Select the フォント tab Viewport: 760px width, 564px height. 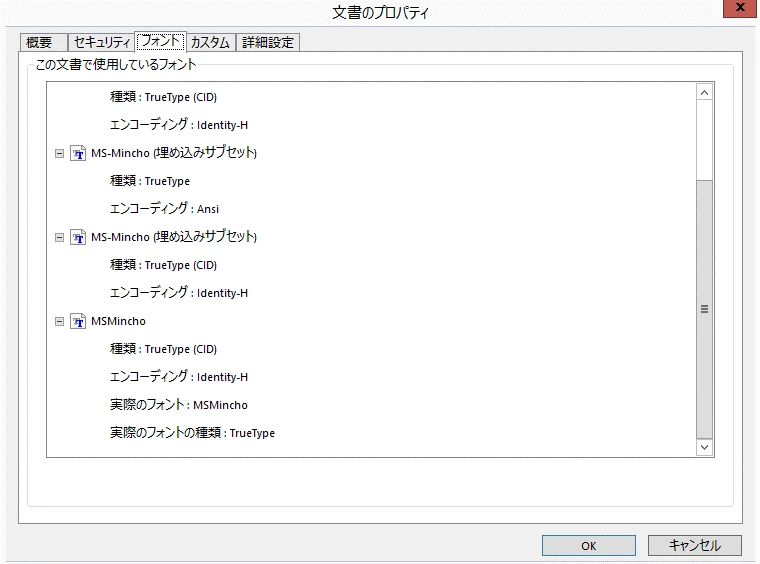pos(160,41)
